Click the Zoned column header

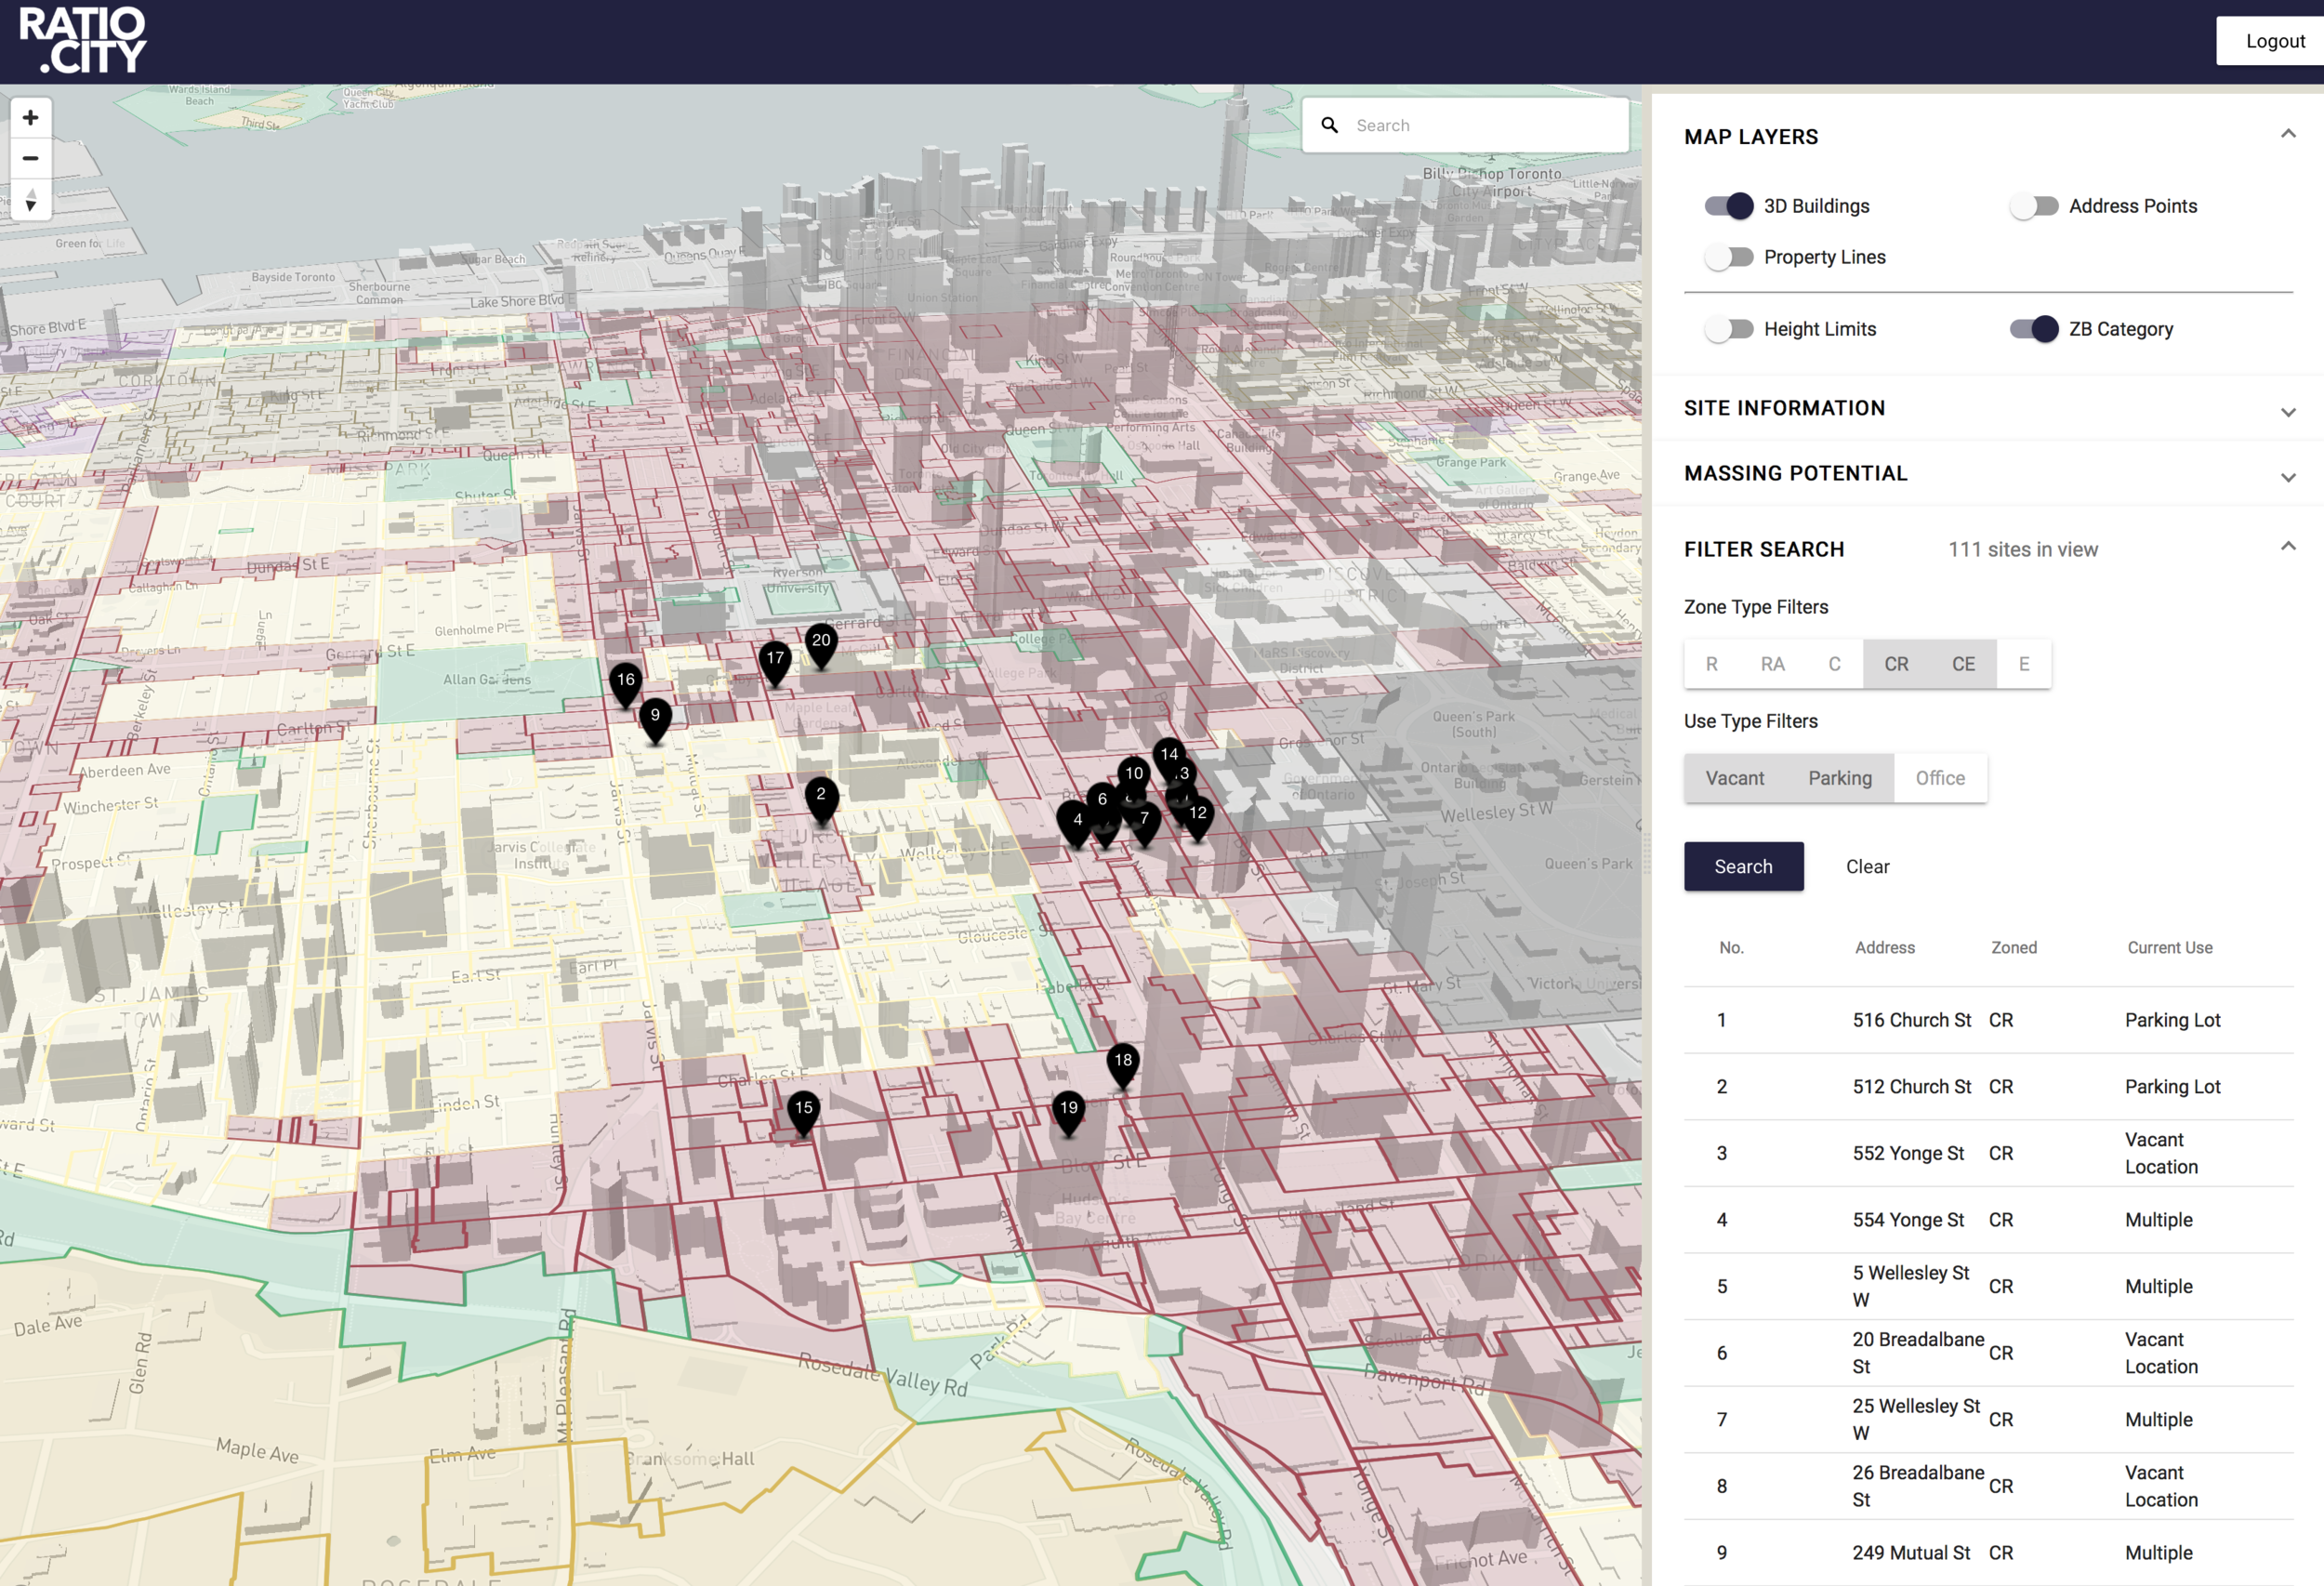2013,948
